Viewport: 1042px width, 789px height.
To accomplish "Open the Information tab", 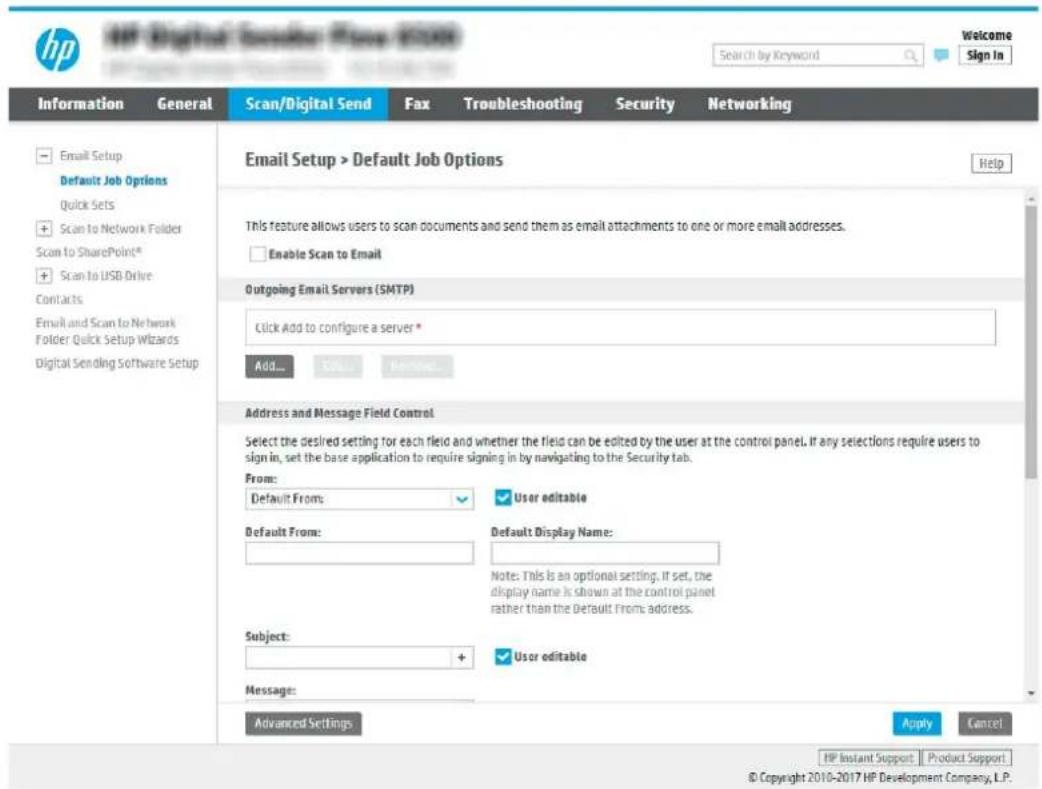I will click(80, 104).
